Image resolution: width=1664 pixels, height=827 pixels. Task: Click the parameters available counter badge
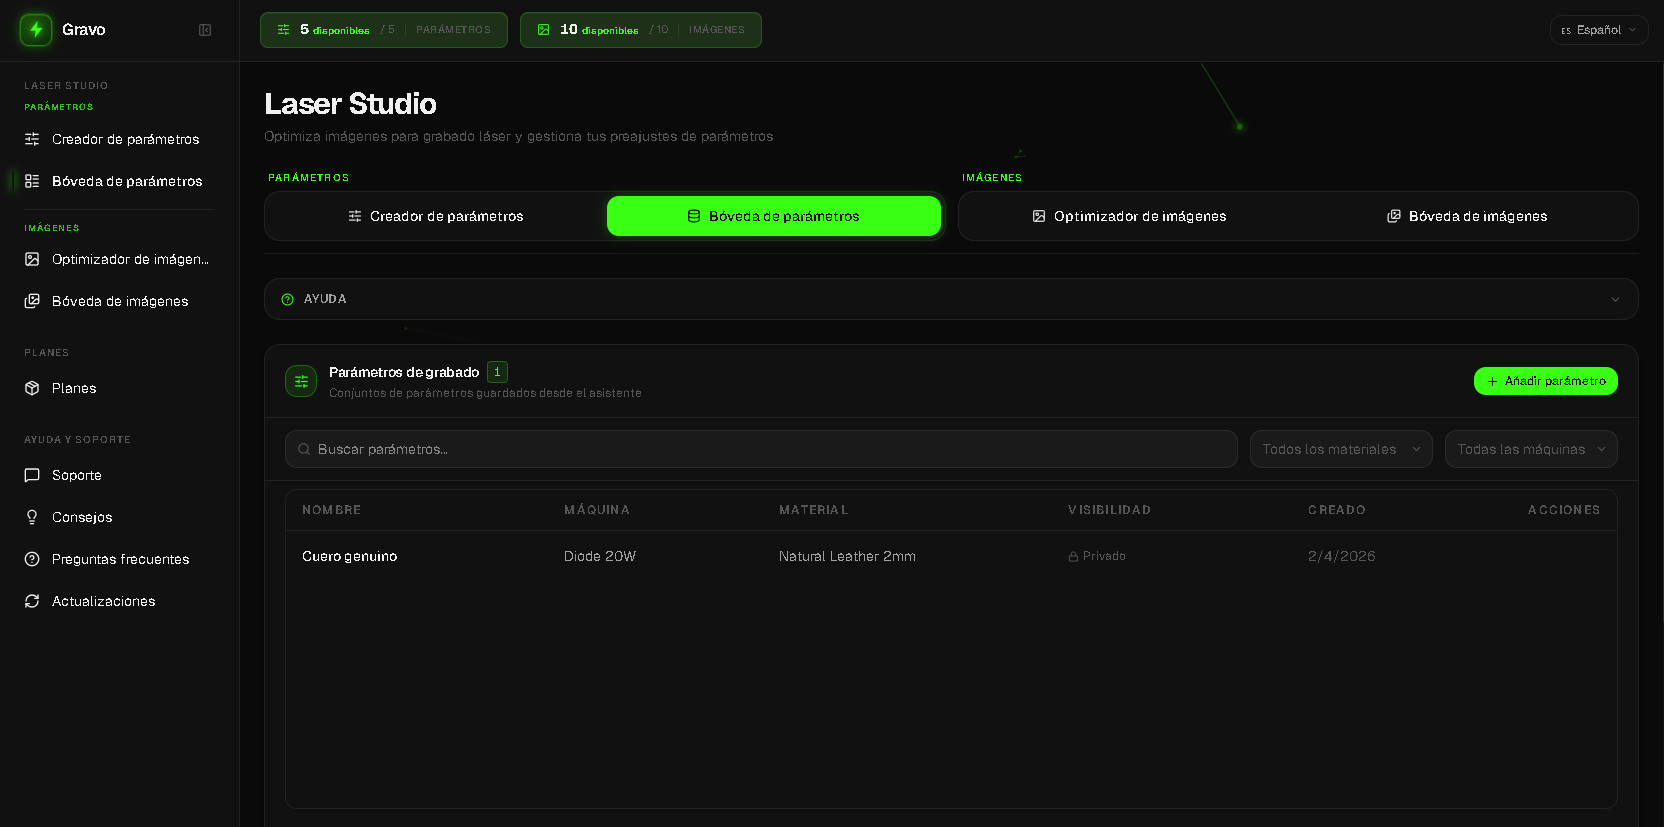click(x=383, y=30)
